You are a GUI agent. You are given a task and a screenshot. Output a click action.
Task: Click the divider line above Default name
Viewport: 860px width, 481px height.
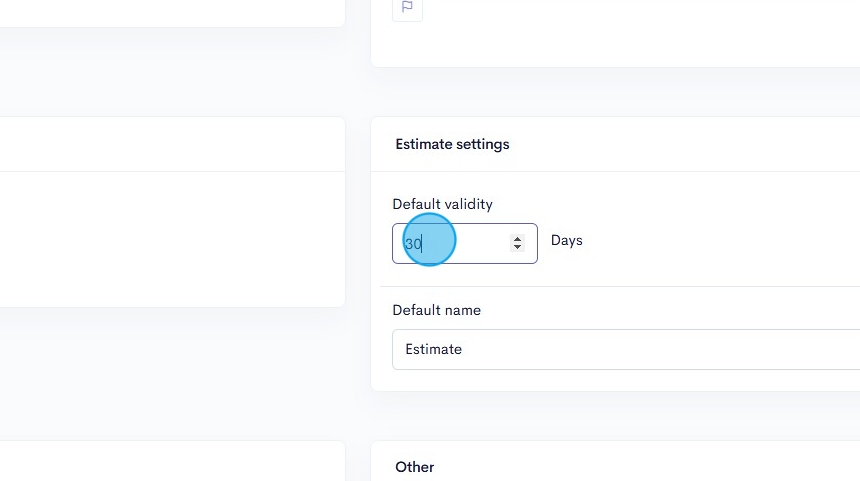[x=620, y=286]
